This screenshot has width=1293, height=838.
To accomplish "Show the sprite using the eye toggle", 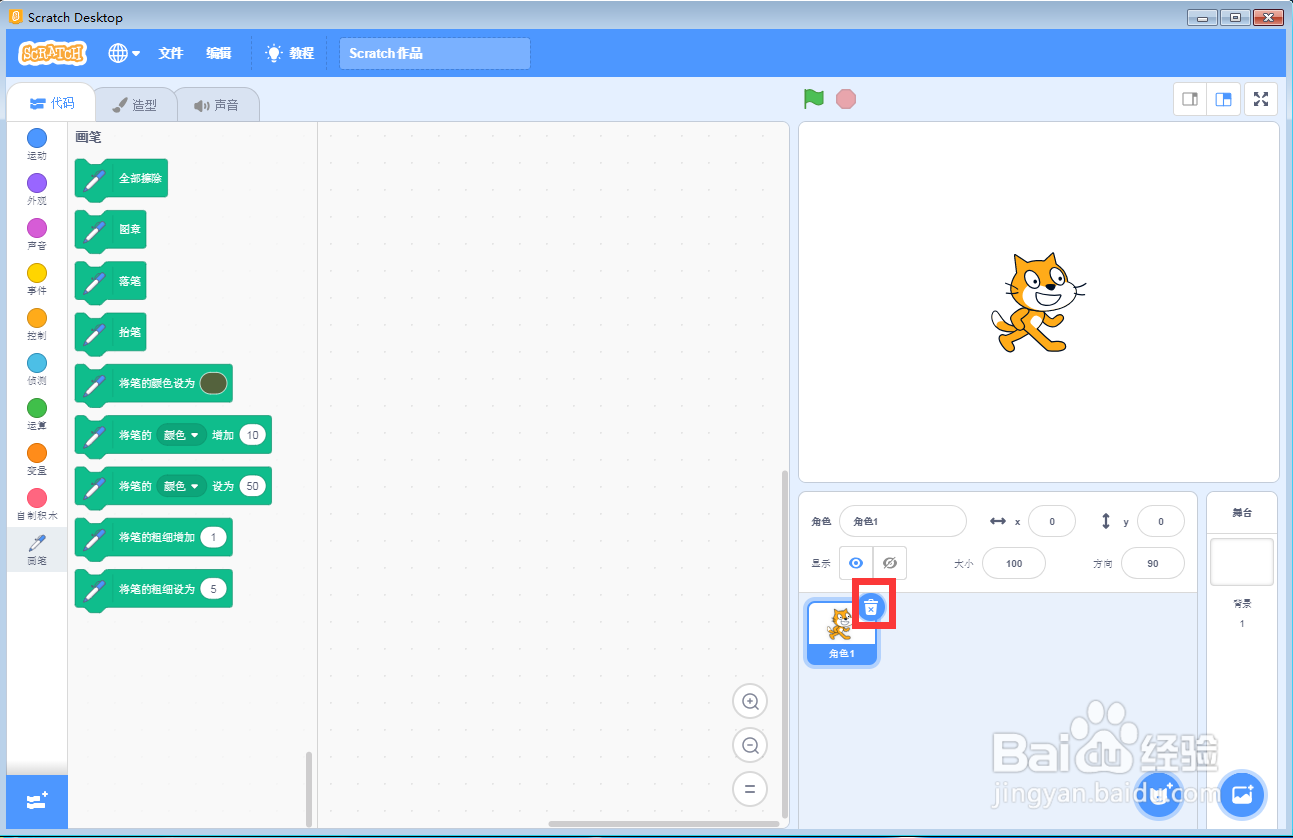I will [x=856, y=563].
